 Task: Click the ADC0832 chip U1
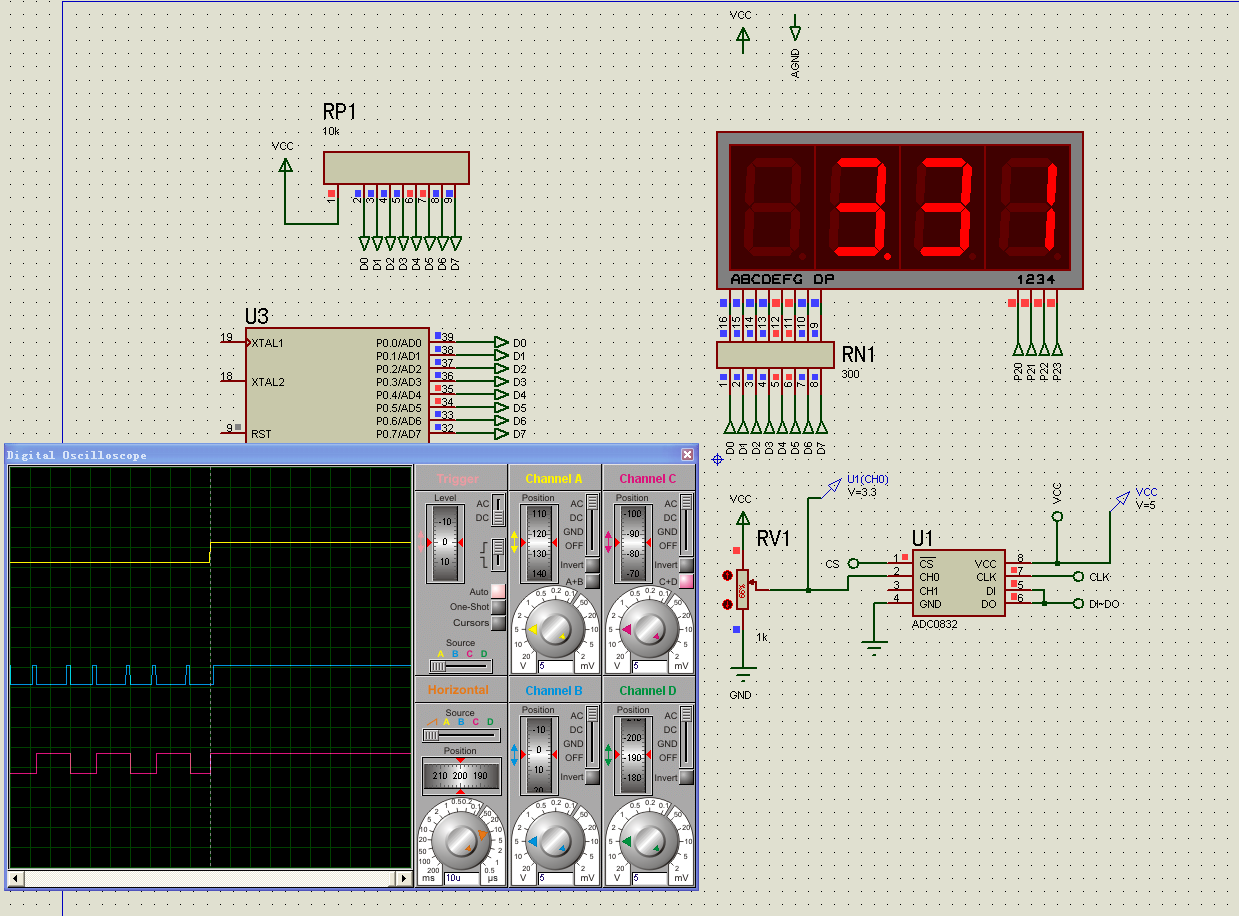(958, 584)
